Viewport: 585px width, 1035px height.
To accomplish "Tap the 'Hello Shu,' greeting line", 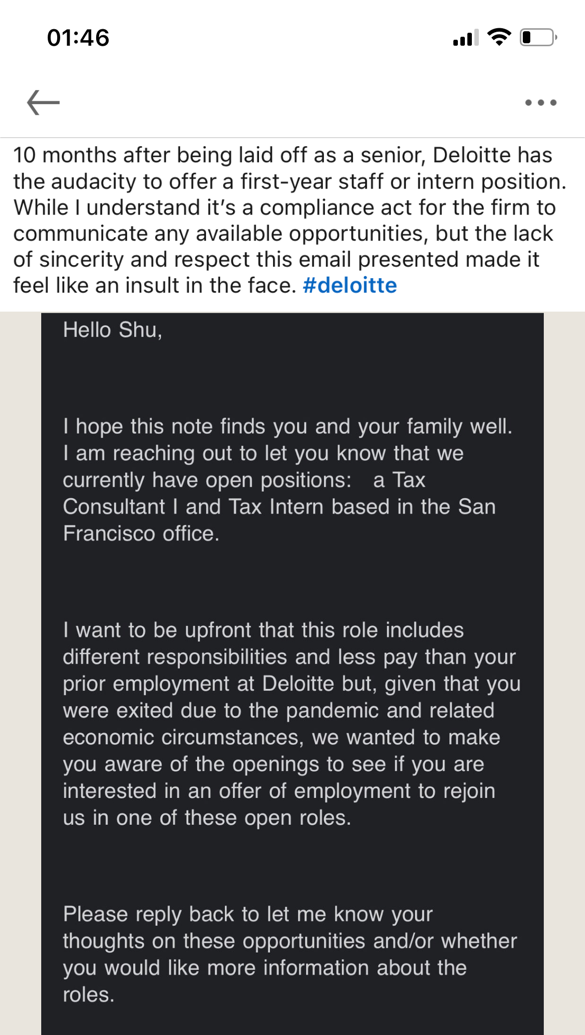I will tap(112, 330).
